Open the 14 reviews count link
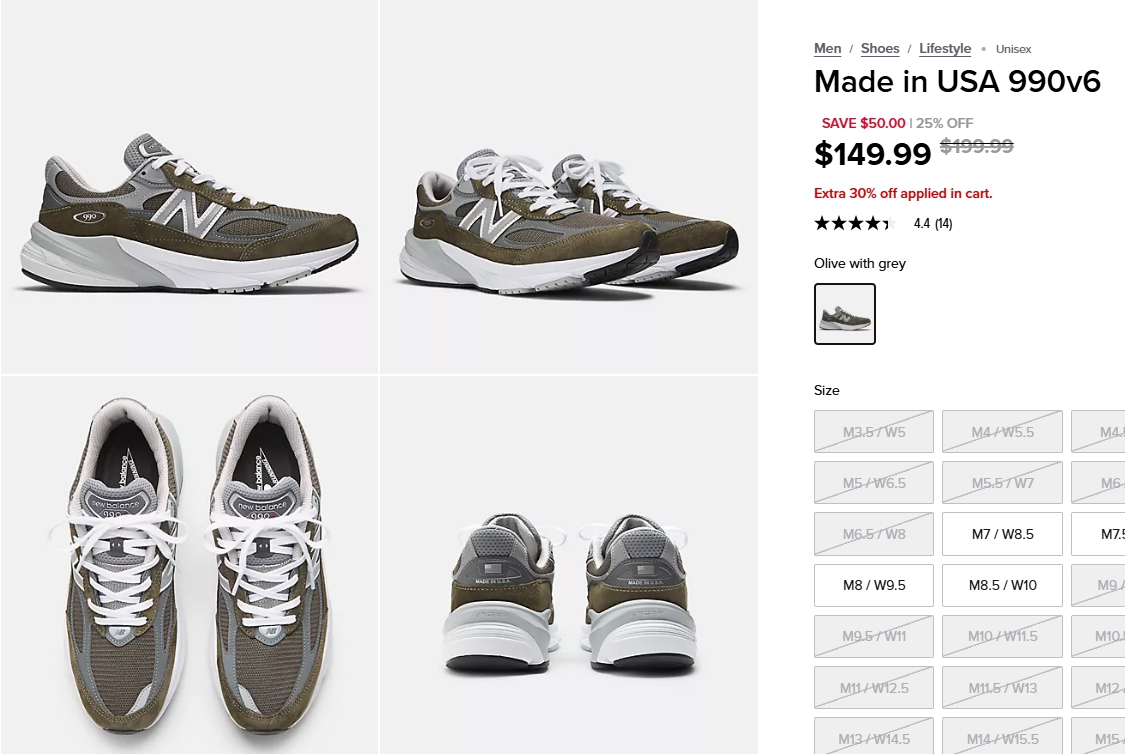The image size is (1125, 754). point(943,224)
